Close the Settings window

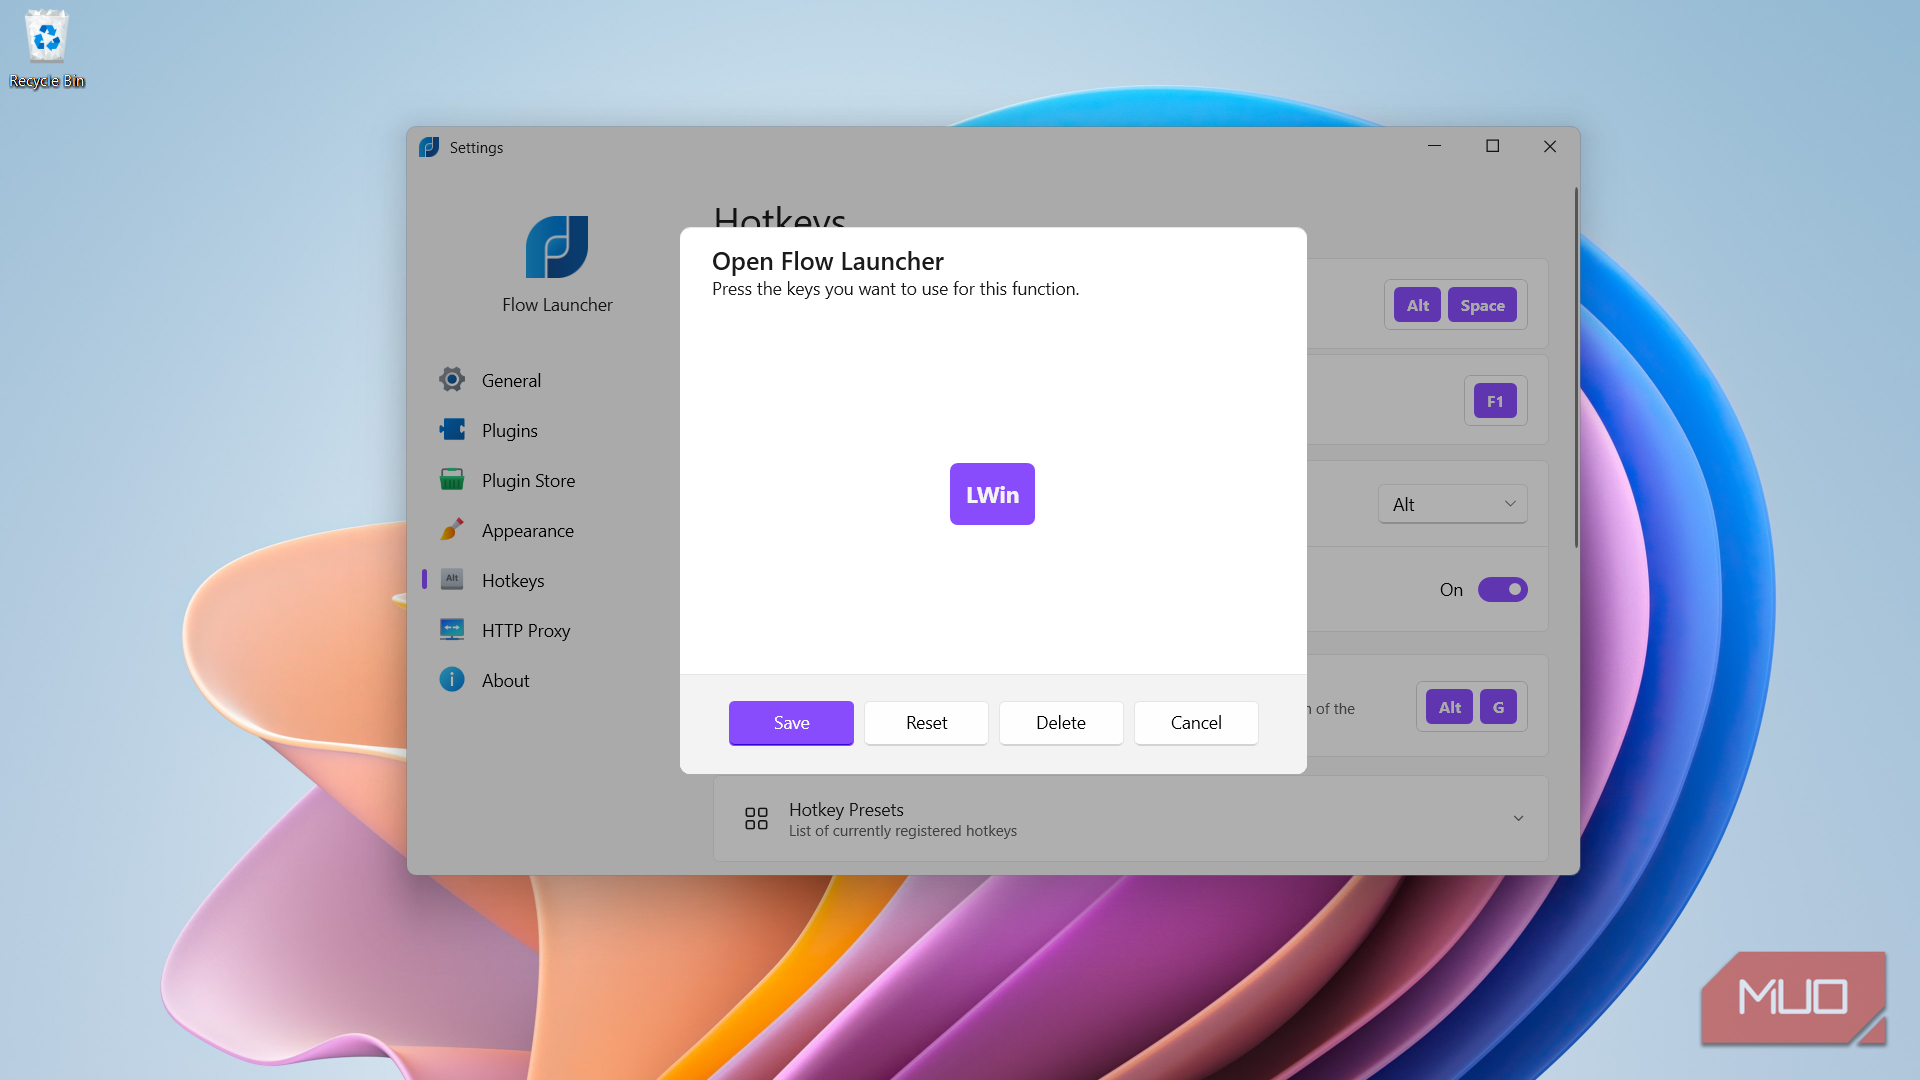click(1550, 146)
